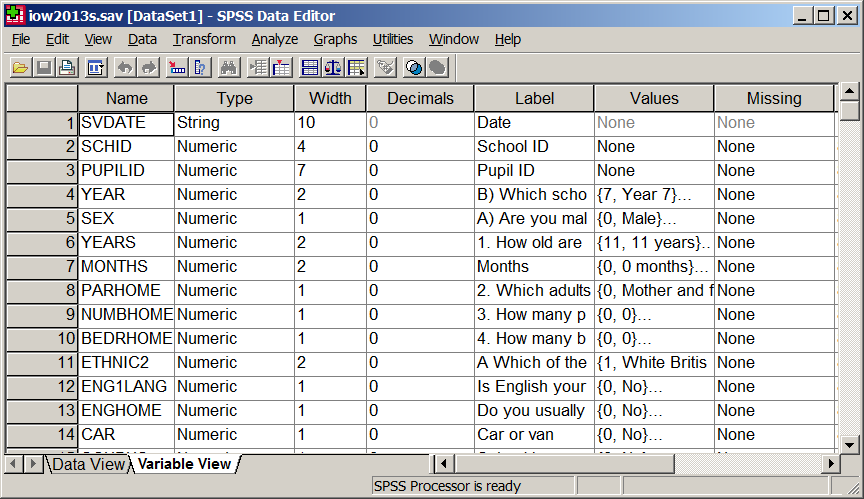Click the Missing column header
This screenshot has height=499, width=864.
(774, 98)
